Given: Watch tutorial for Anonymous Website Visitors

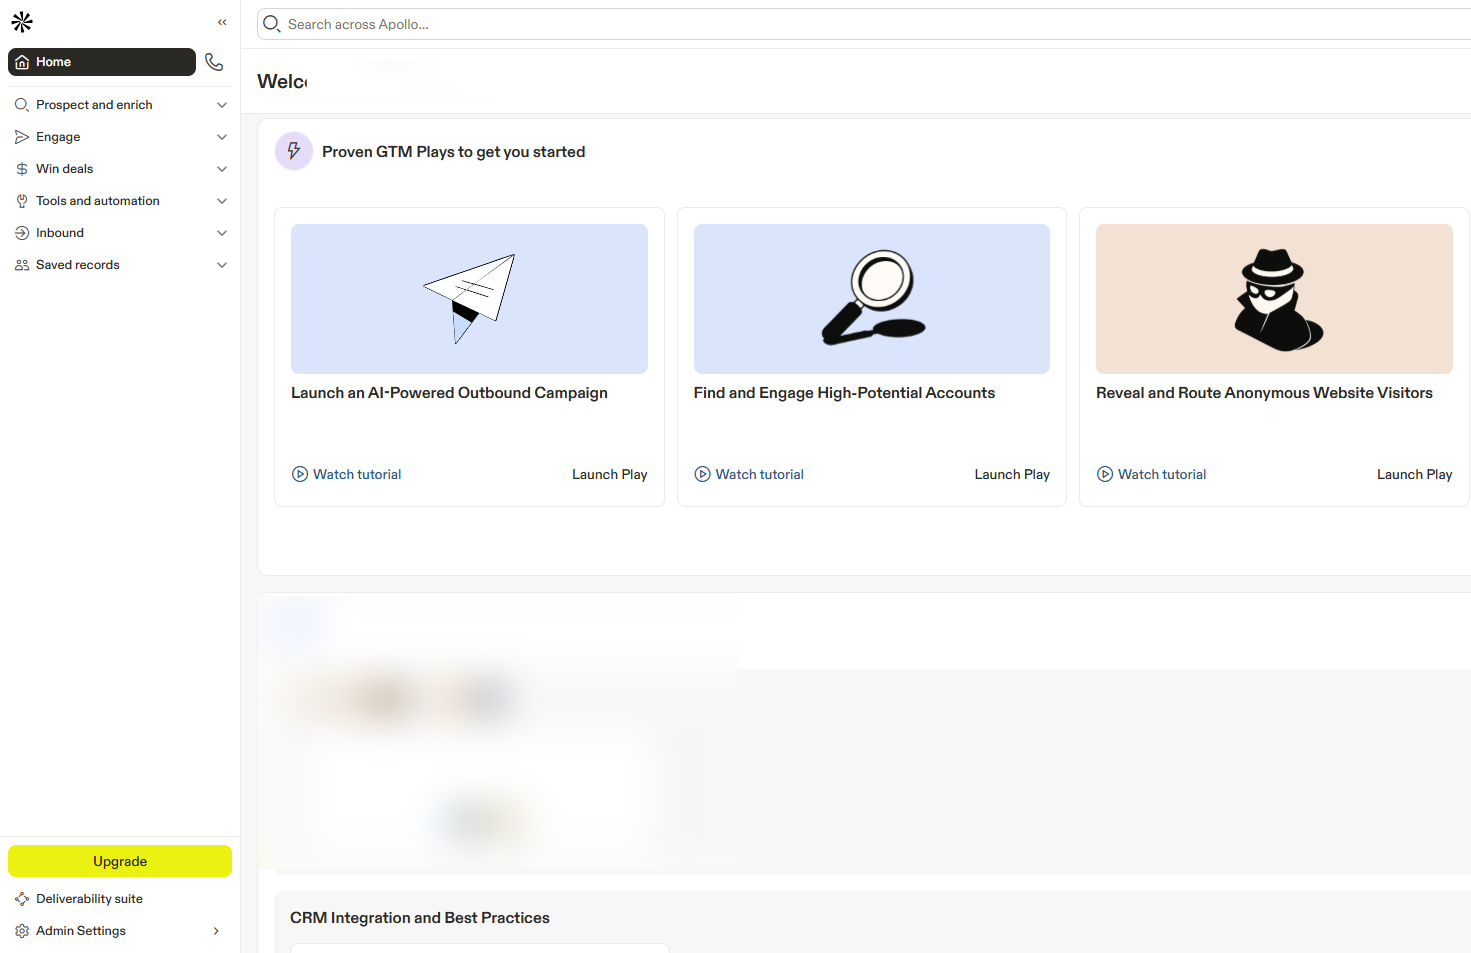Looking at the screenshot, I should click(1152, 474).
